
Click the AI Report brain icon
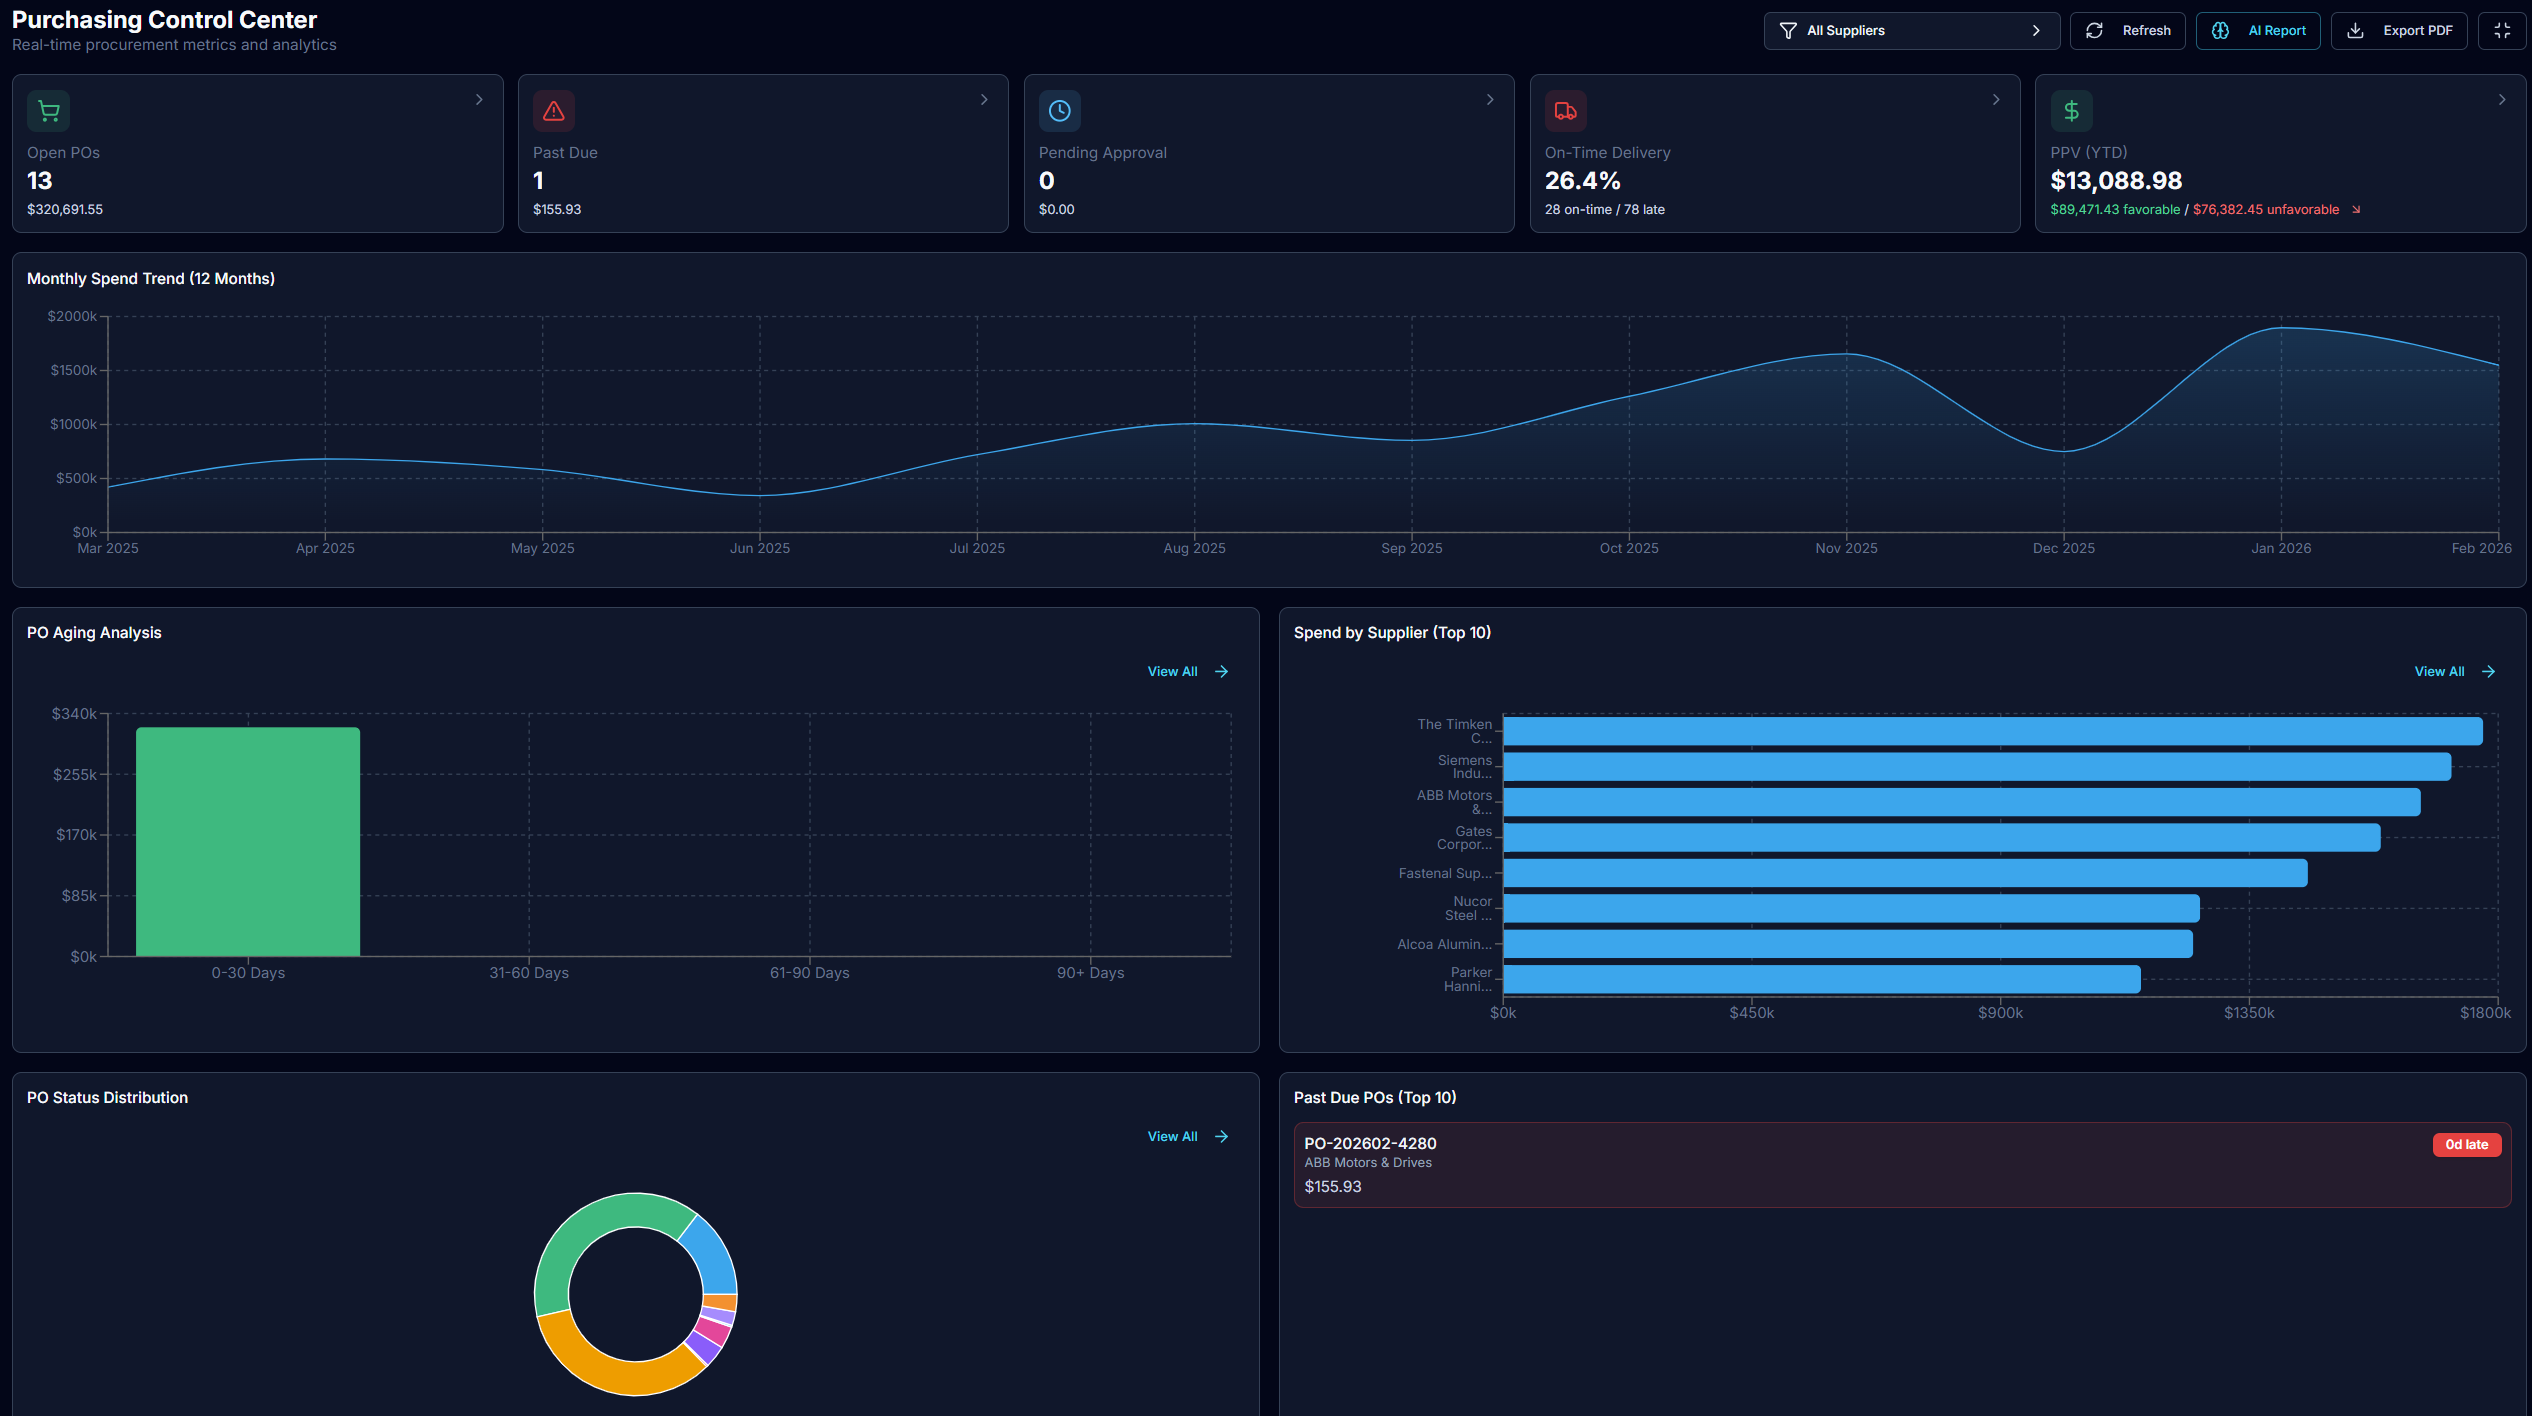(2220, 31)
